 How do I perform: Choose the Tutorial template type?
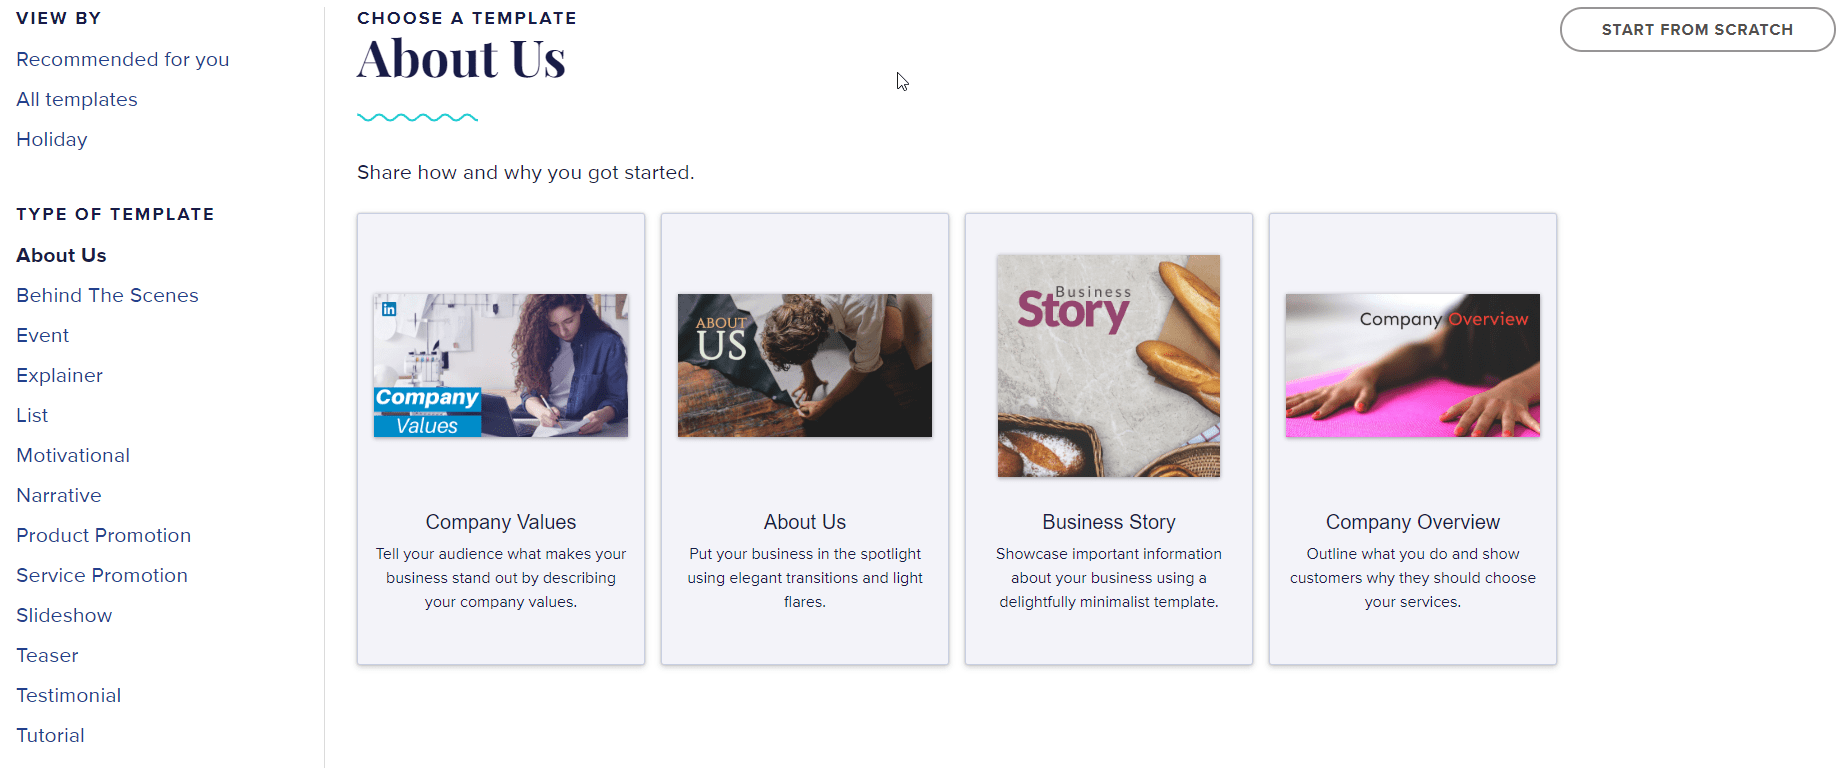pyautogui.click(x=50, y=735)
